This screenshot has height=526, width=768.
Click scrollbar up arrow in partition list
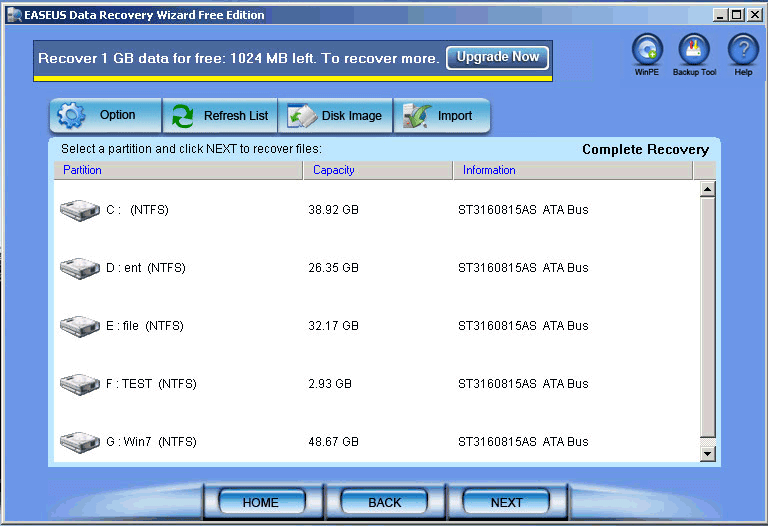(x=707, y=189)
